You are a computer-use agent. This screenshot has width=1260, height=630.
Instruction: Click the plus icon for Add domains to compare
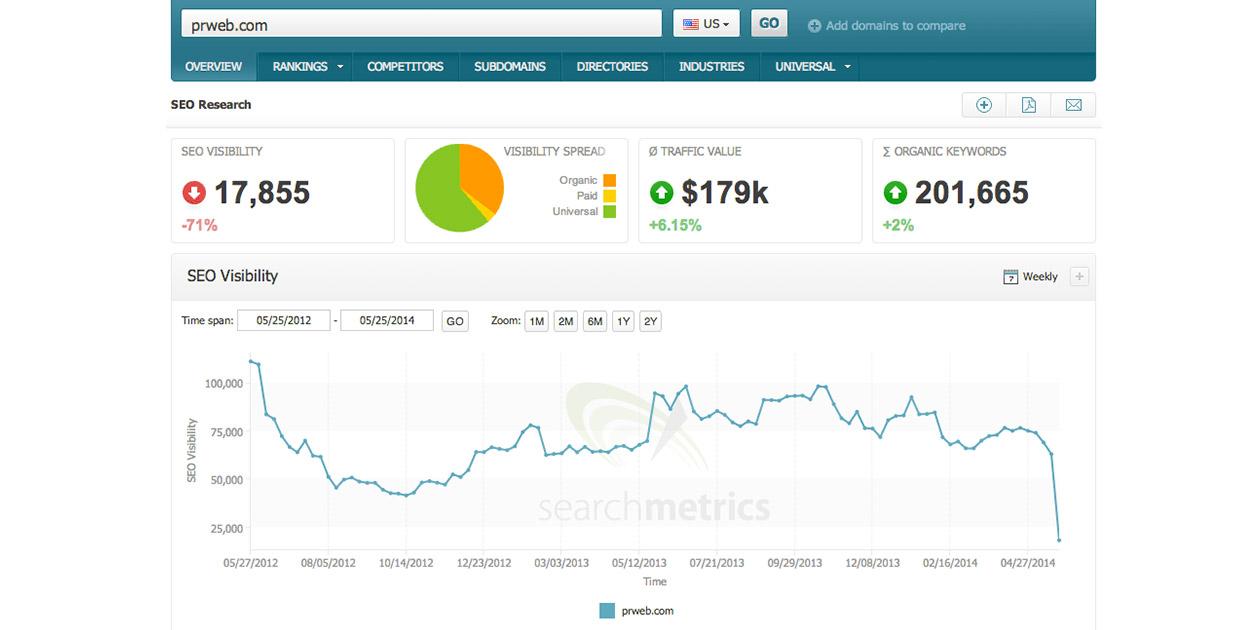[814, 26]
